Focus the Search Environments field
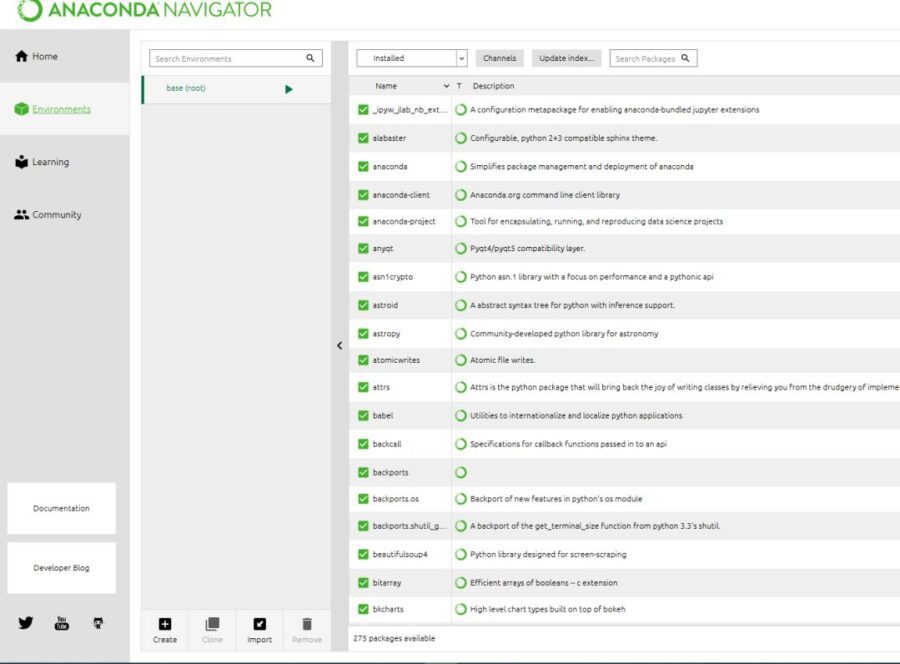Viewport: 900px width, 664px height. click(x=236, y=58)
